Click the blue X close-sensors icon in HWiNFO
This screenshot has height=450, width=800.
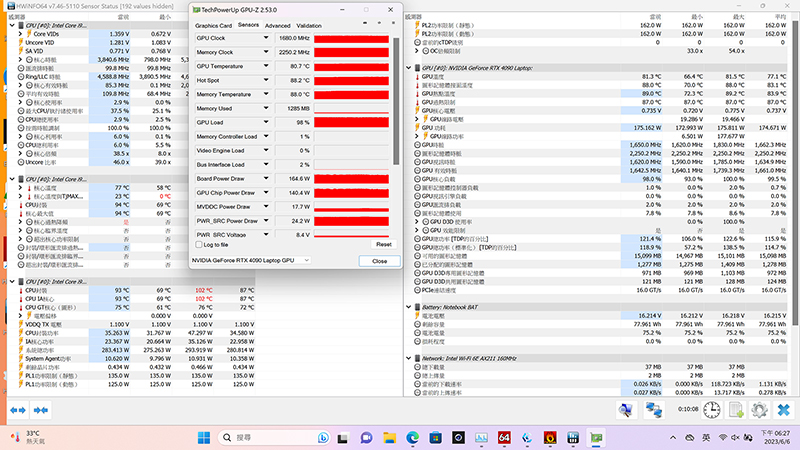coord(785,410)
